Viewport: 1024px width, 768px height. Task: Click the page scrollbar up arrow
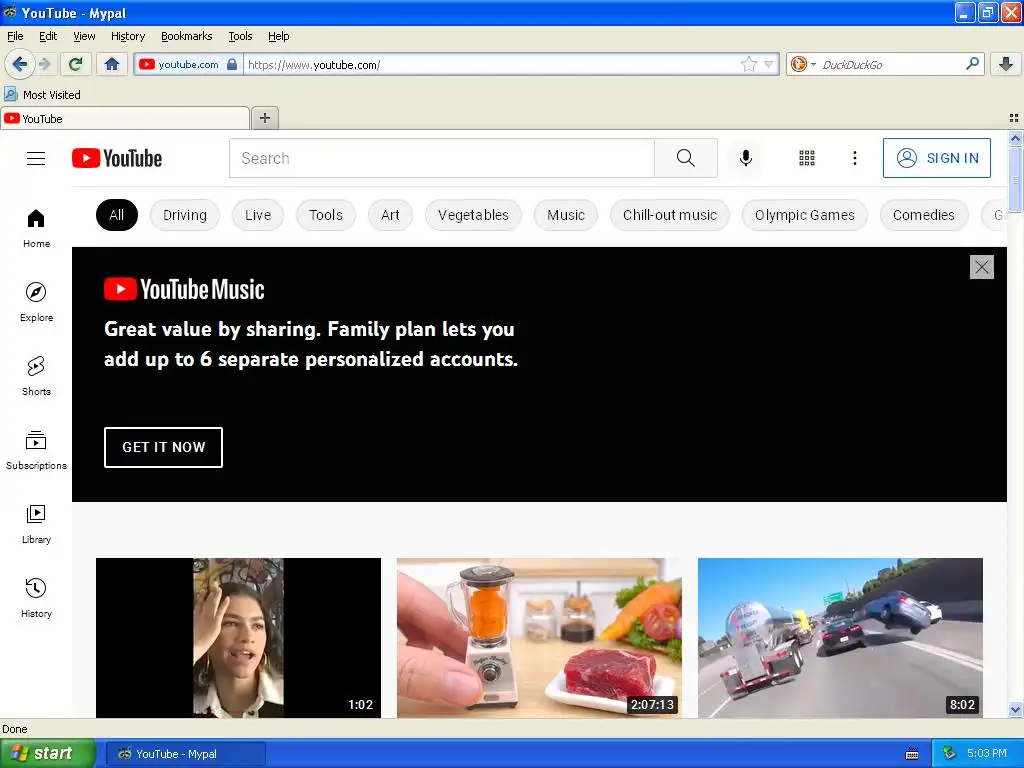[1015, 138]
